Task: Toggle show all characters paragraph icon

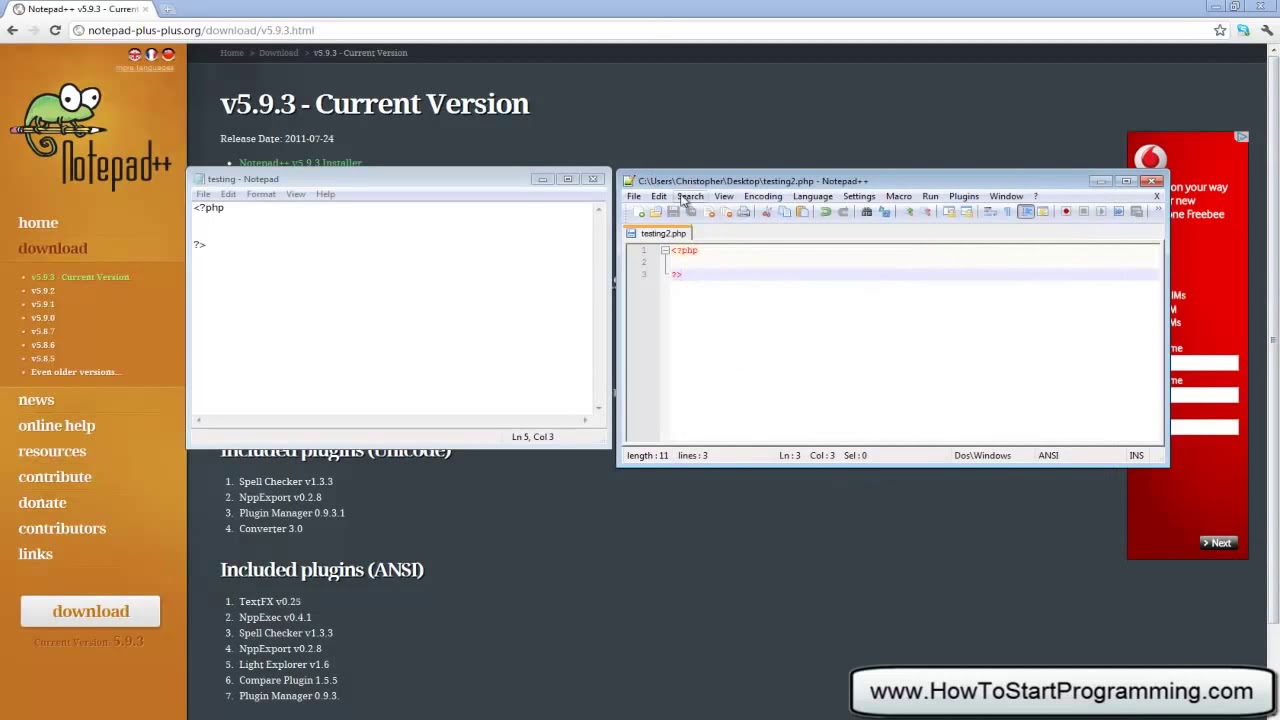Action: tap(1007, 212)
